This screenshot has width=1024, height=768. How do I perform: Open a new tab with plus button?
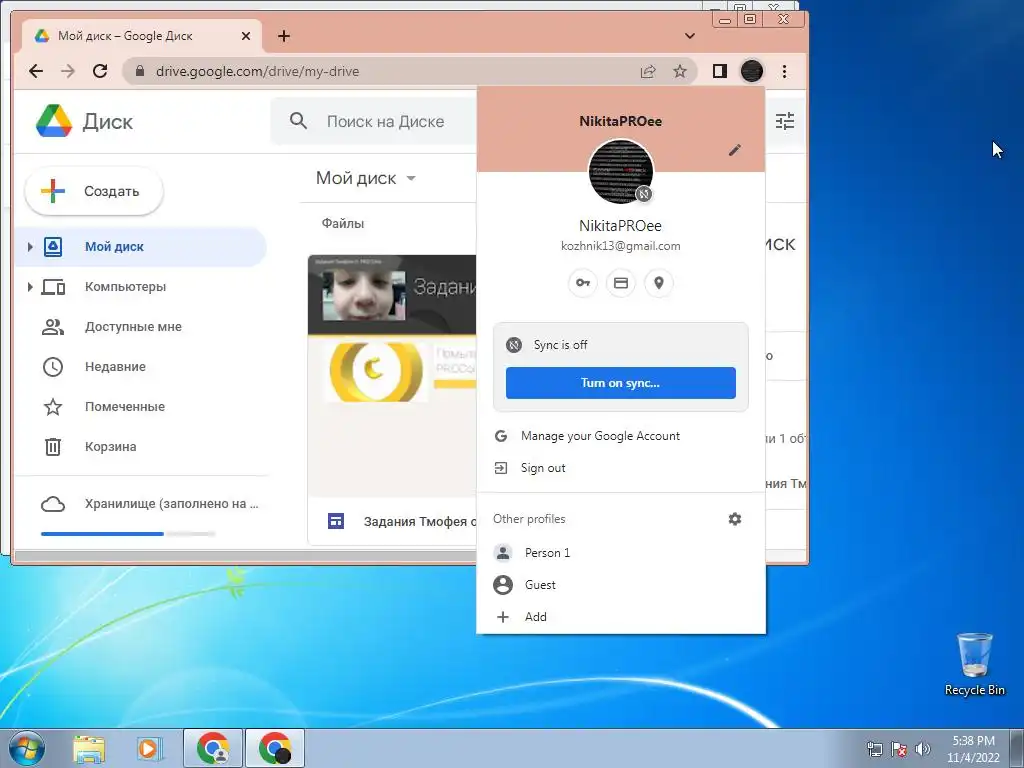pyautogui.click(x=283, y=36)
